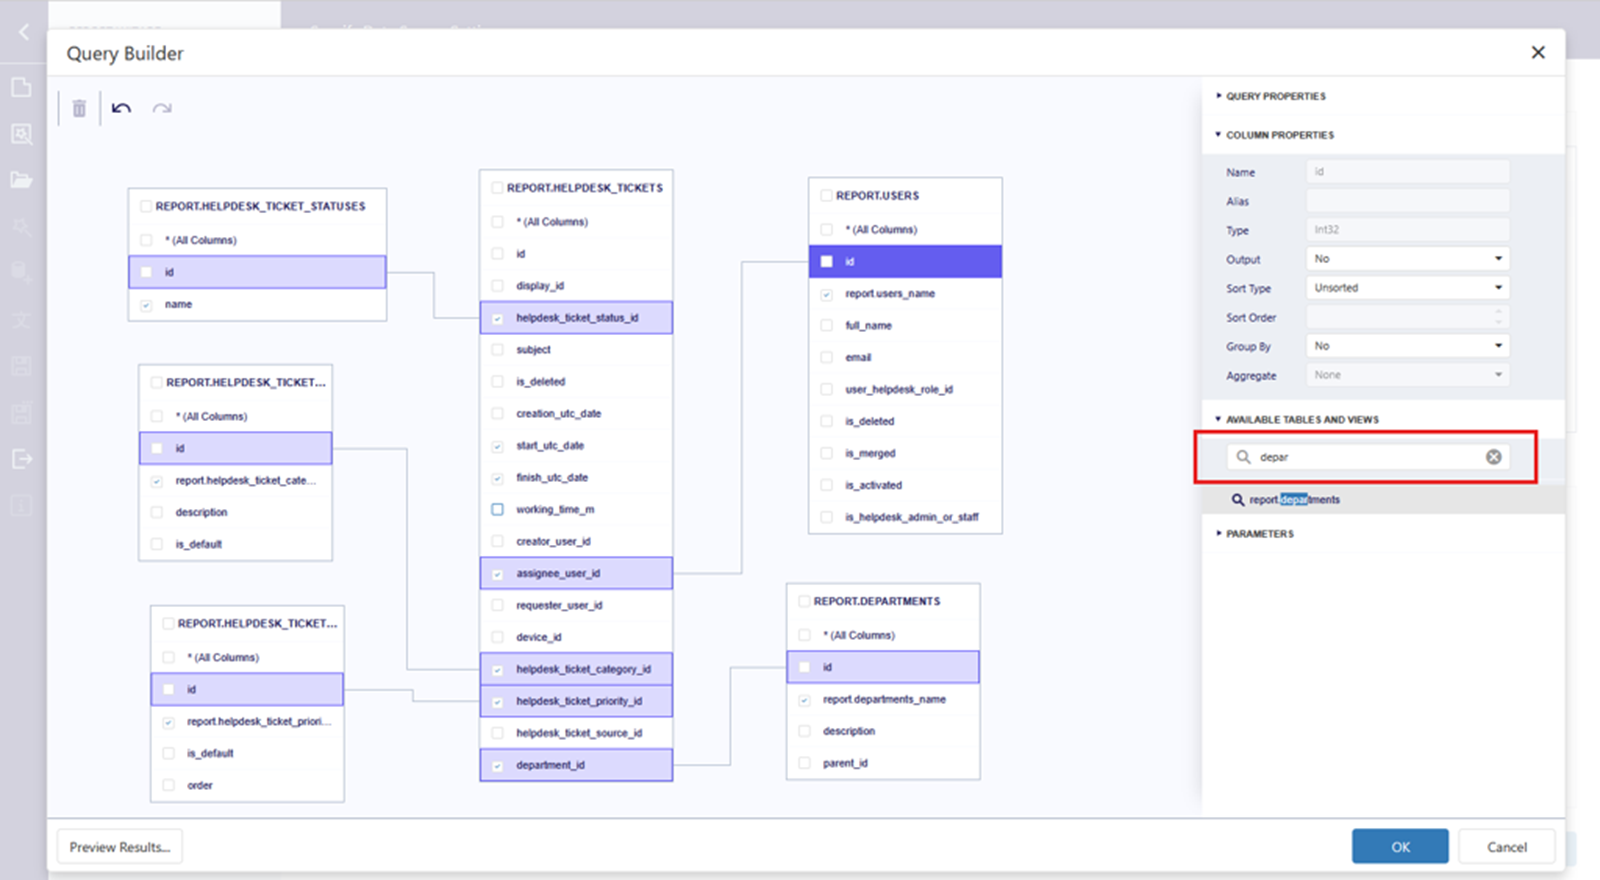Image resolution: width=1600 pixels, height=880 pixels.
Task: Toggle the working_time_m column checkbox
Action: click(x=497, y=510)
